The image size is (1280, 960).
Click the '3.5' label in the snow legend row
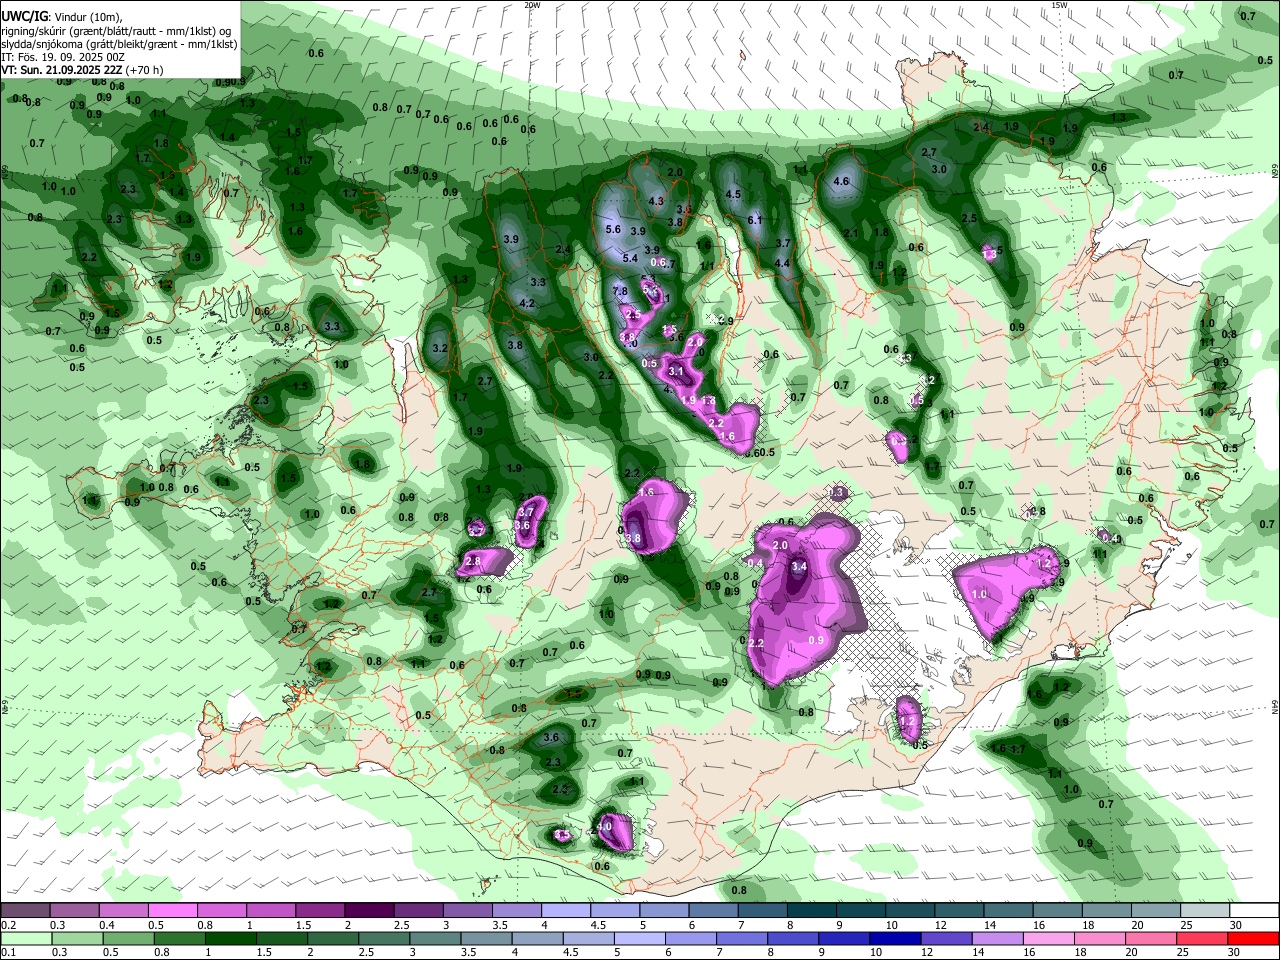pyautogui.click(x=499, y=925)
